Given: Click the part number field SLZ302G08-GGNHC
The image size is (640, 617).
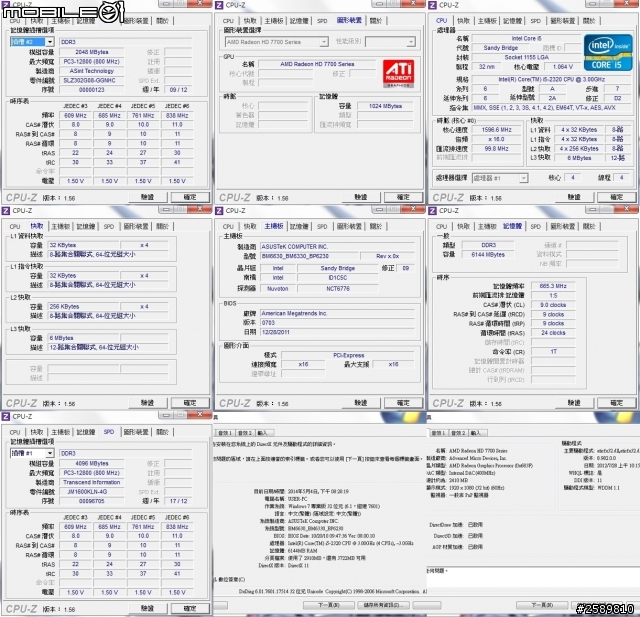Looking at the screenshot, I should tap(92, 80).
